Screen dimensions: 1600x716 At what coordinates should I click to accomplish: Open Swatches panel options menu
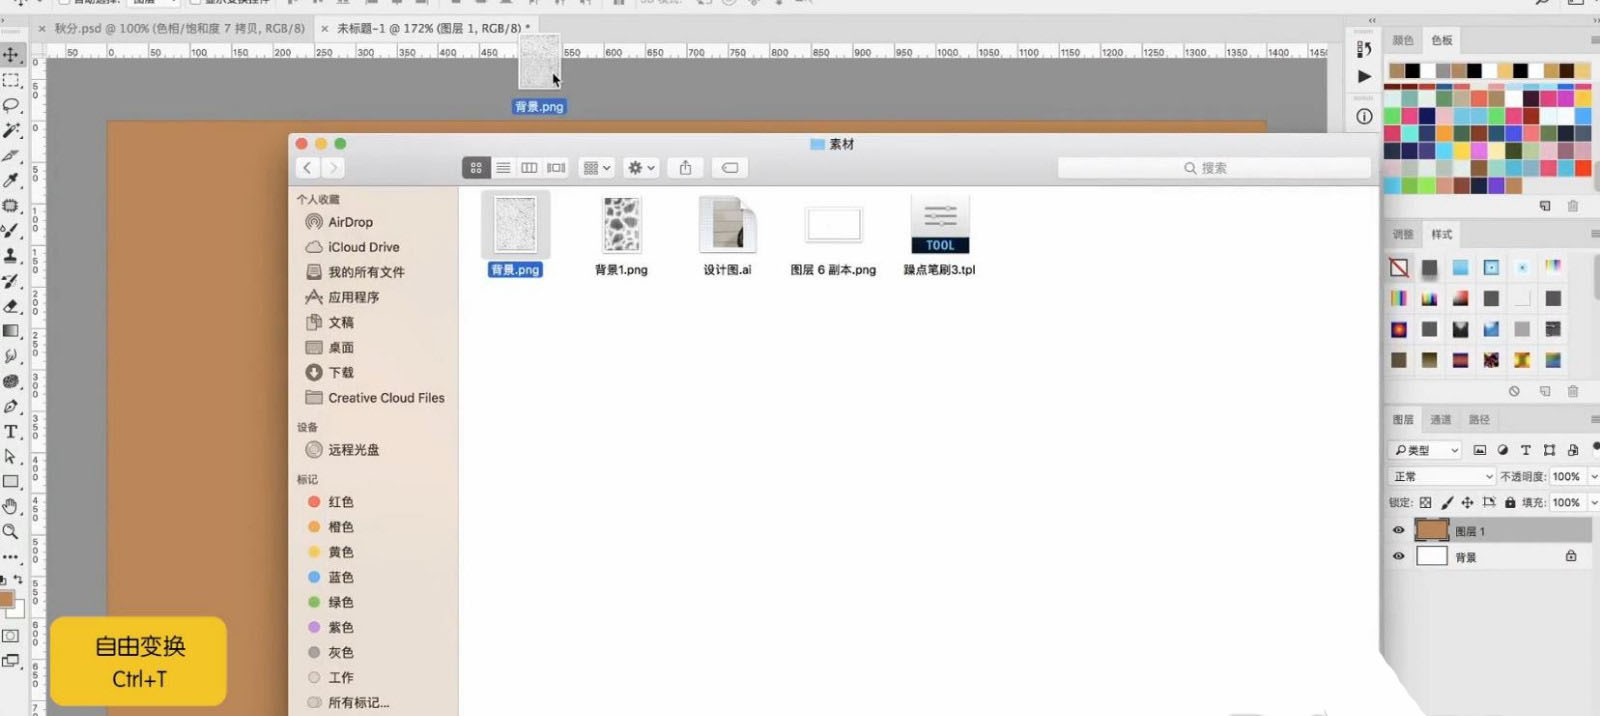1594,40
